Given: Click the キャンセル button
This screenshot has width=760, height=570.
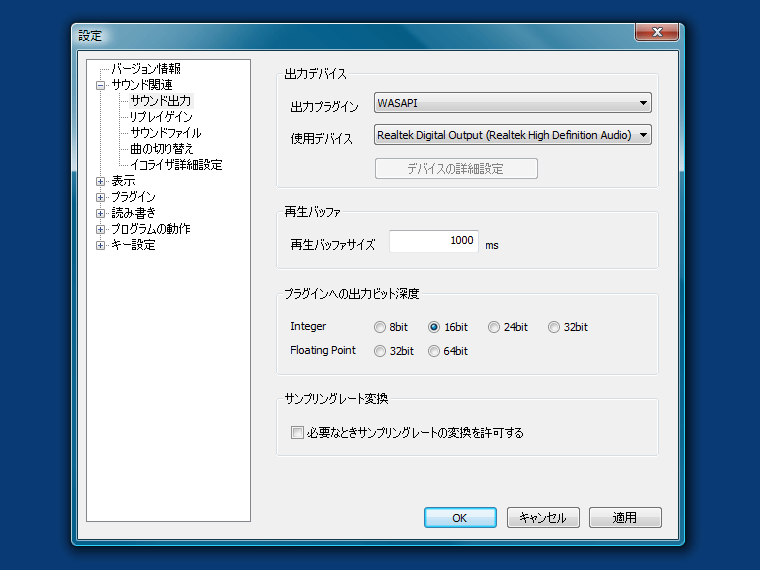Looking at the screenshot, I should [543, 518].
